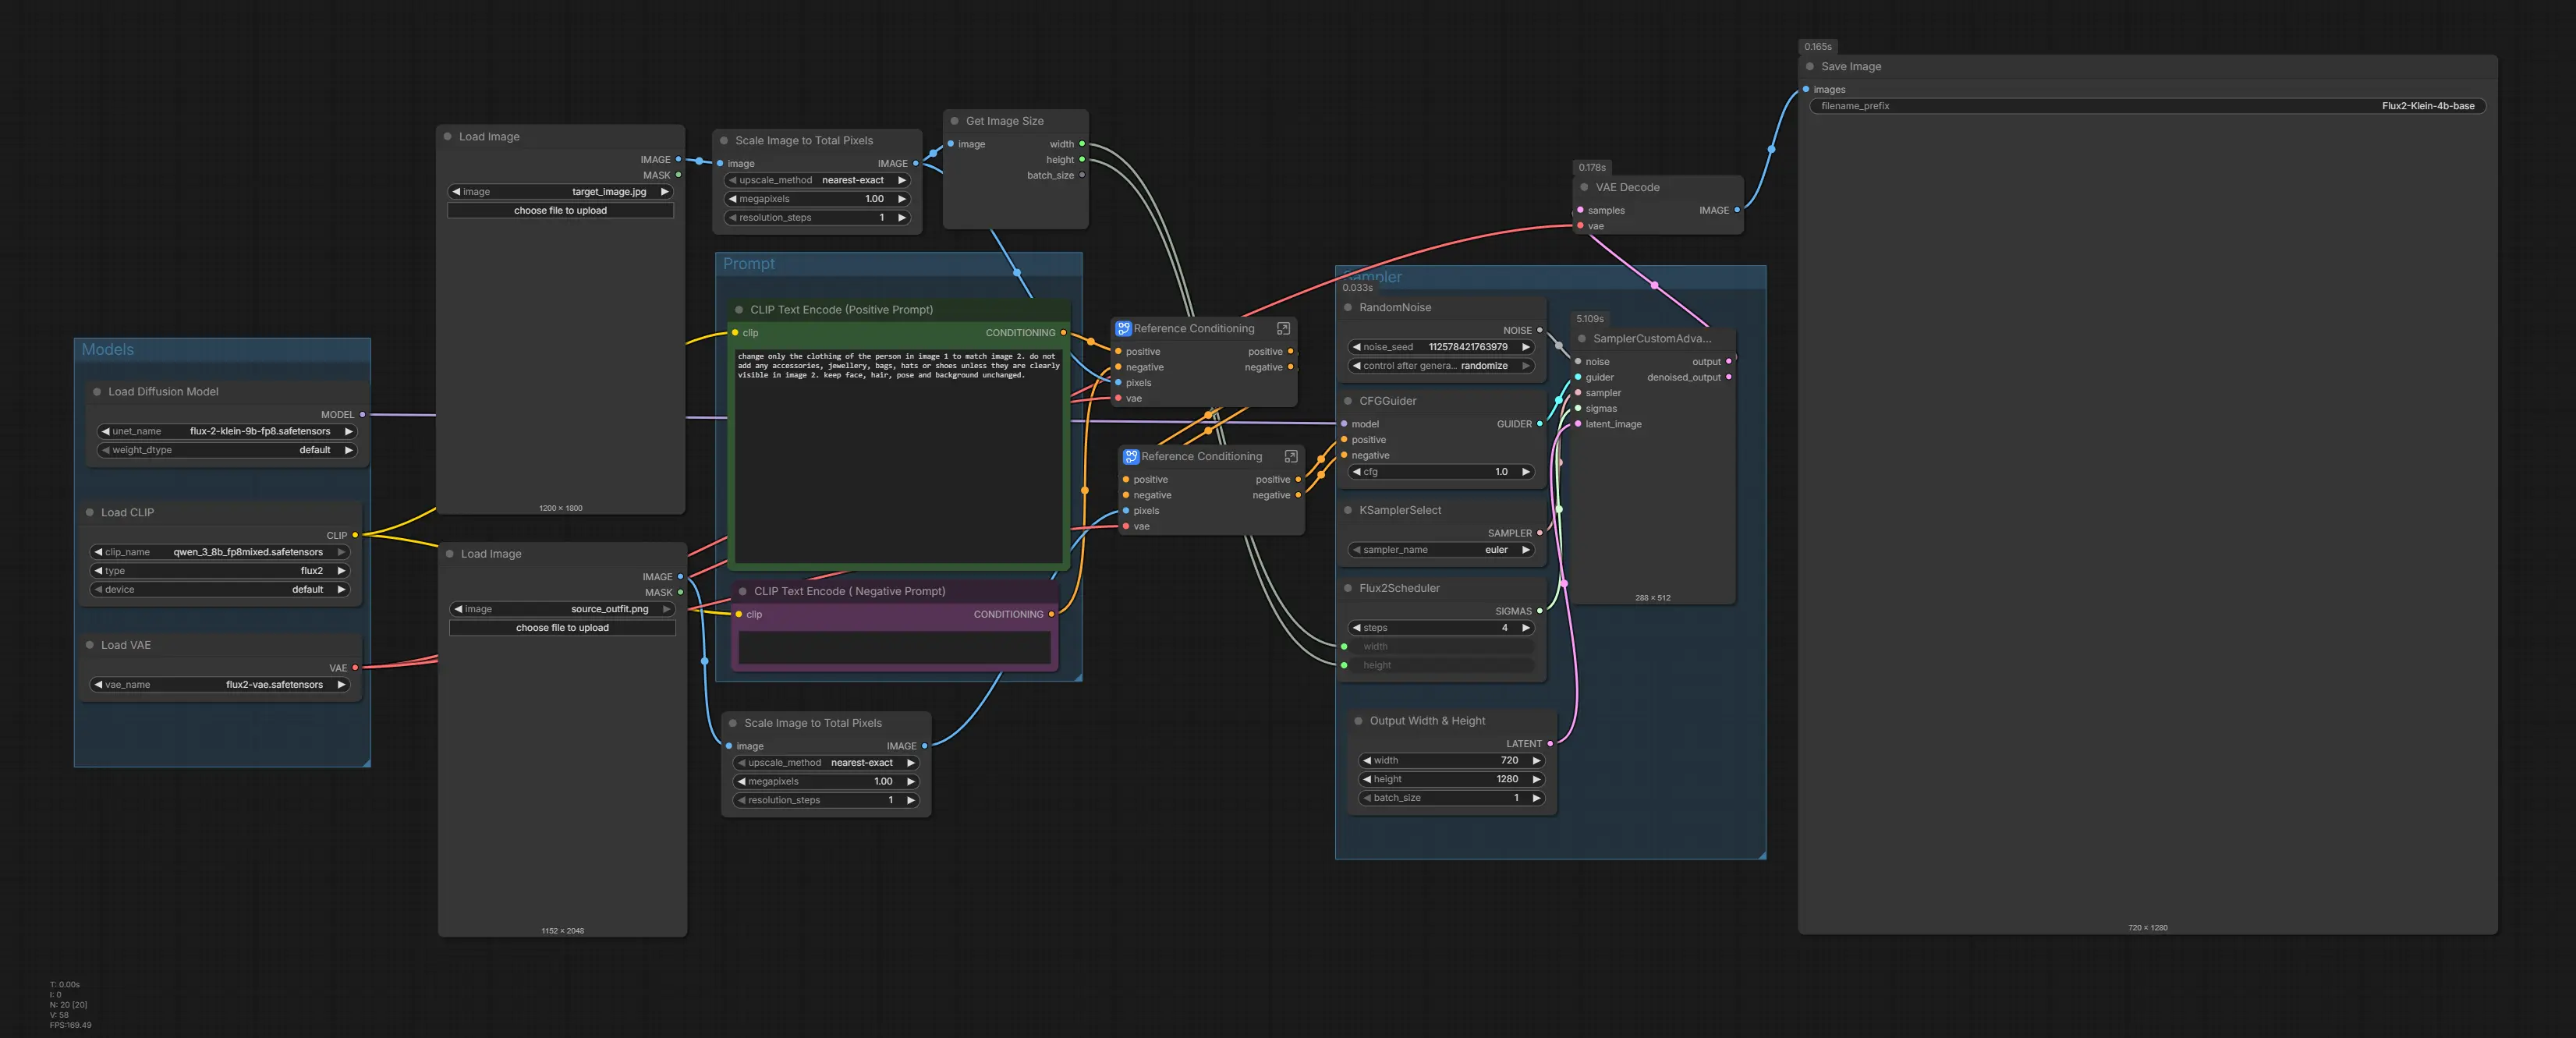Click the CLIP output socket of Load CLIP
2576x1038 pixels.
(355, 535)
